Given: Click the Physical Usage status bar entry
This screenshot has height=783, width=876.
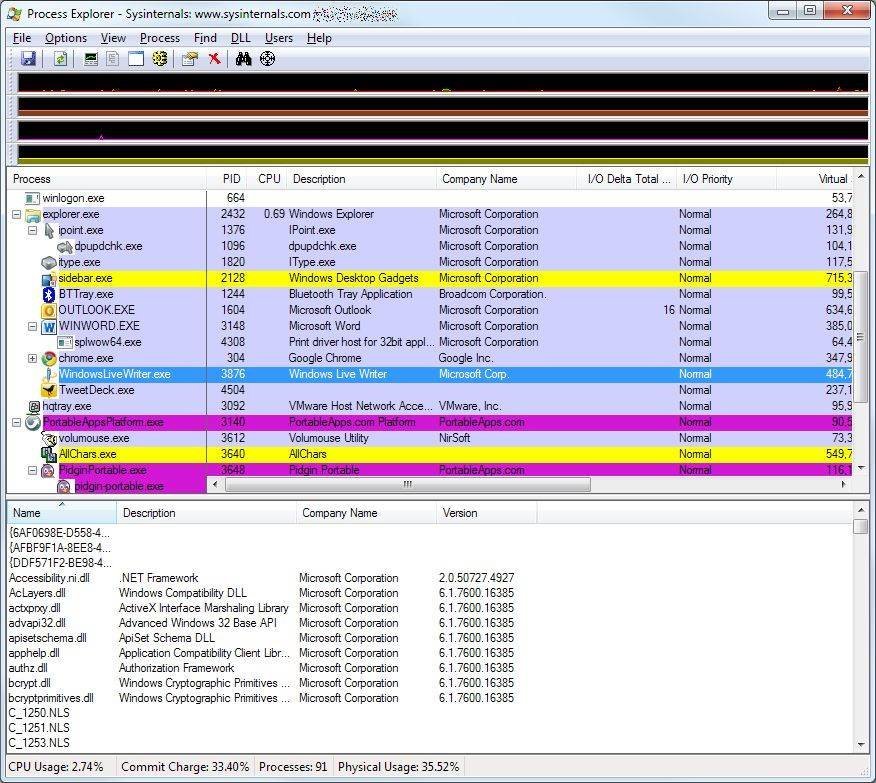Looking at the screenshot, I should 398,767.
